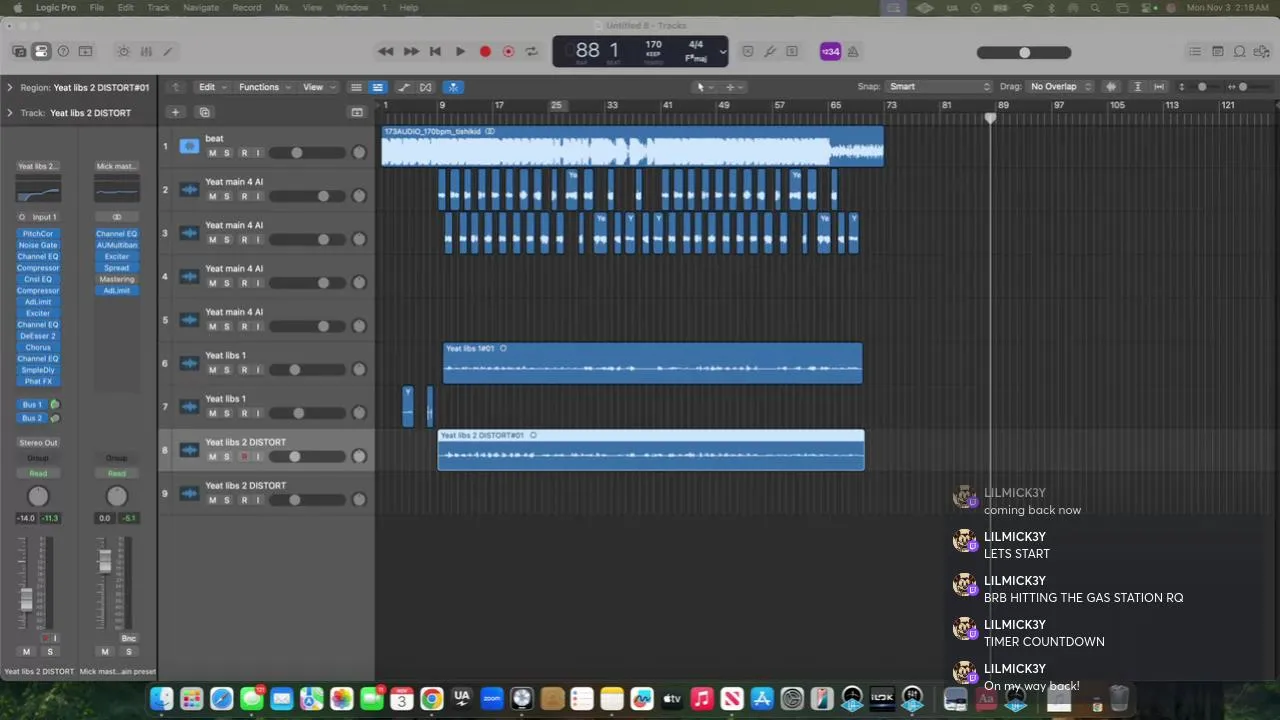This screenshot has width=1280, height=720.
Task: Open the Mastering plugin on Mick mast channel
Action: 117,279
